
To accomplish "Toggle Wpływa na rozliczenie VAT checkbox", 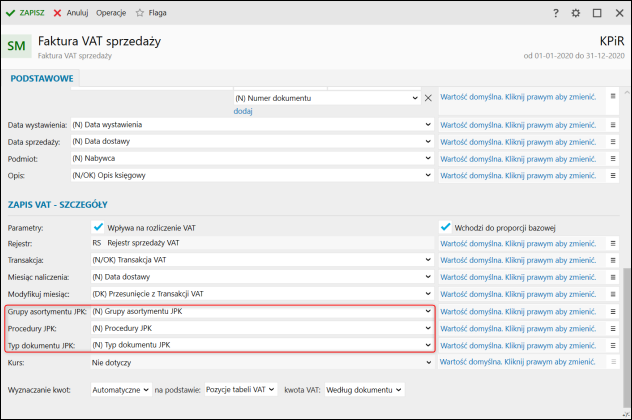I will click(99, 226).
